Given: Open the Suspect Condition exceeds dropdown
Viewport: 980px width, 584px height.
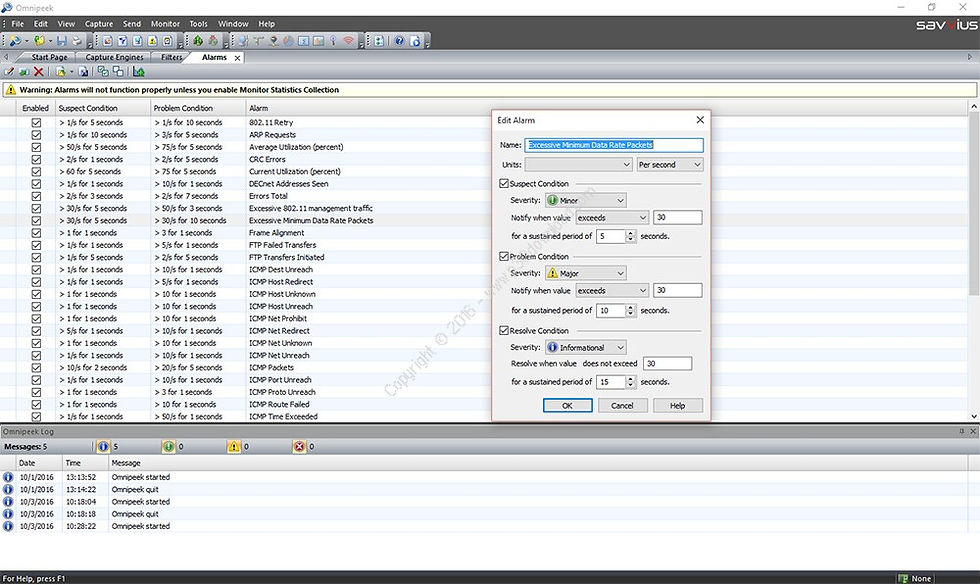Looking at the screenshot, I should point(612,218).
